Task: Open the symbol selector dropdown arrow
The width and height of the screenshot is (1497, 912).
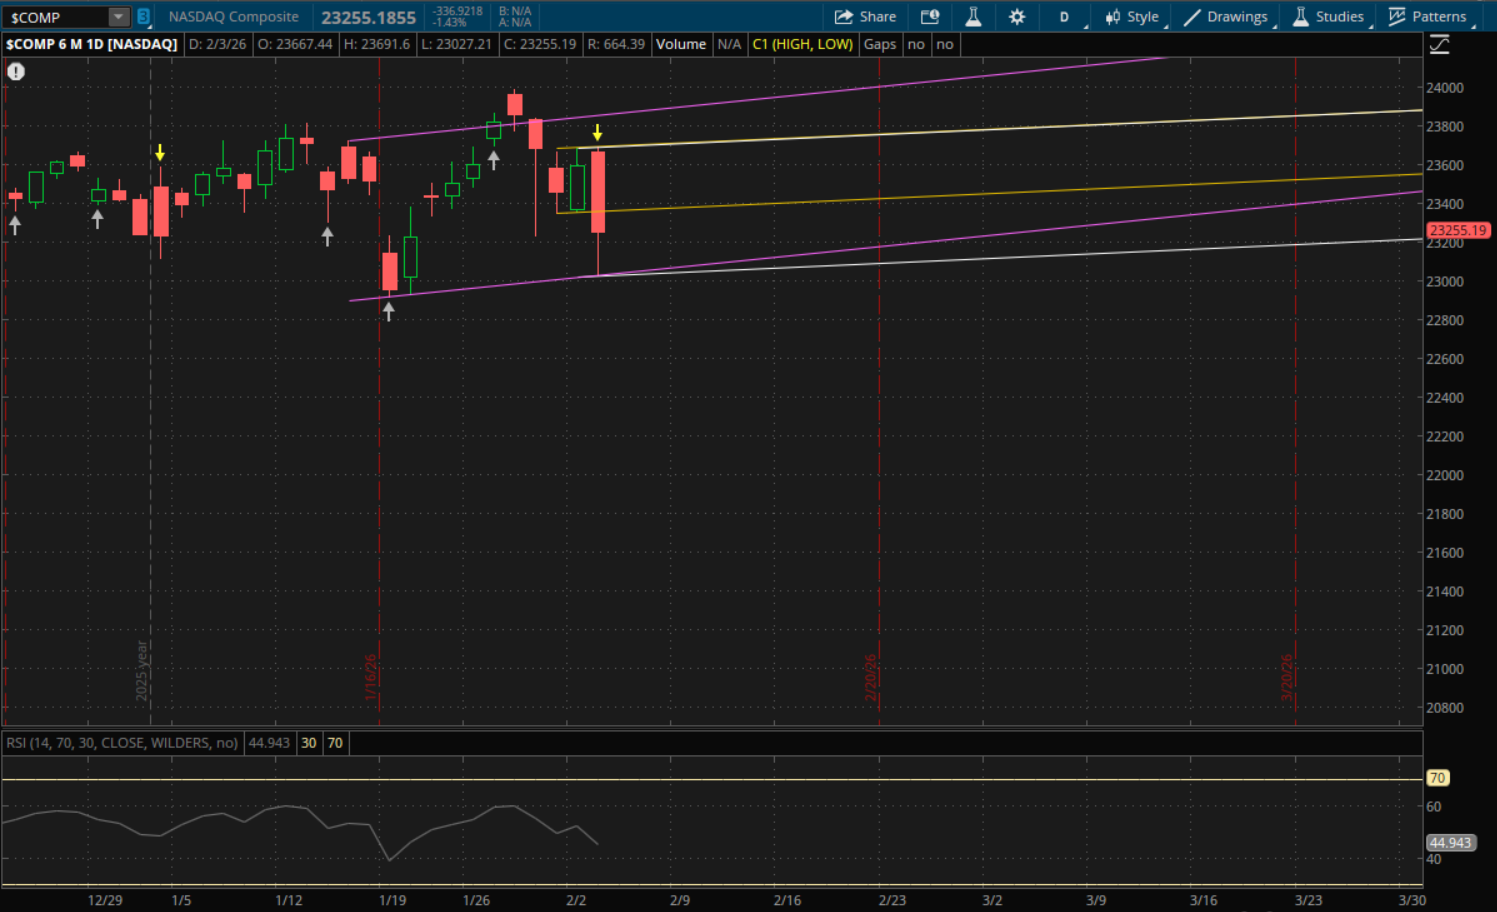Action: pos(118,17)
